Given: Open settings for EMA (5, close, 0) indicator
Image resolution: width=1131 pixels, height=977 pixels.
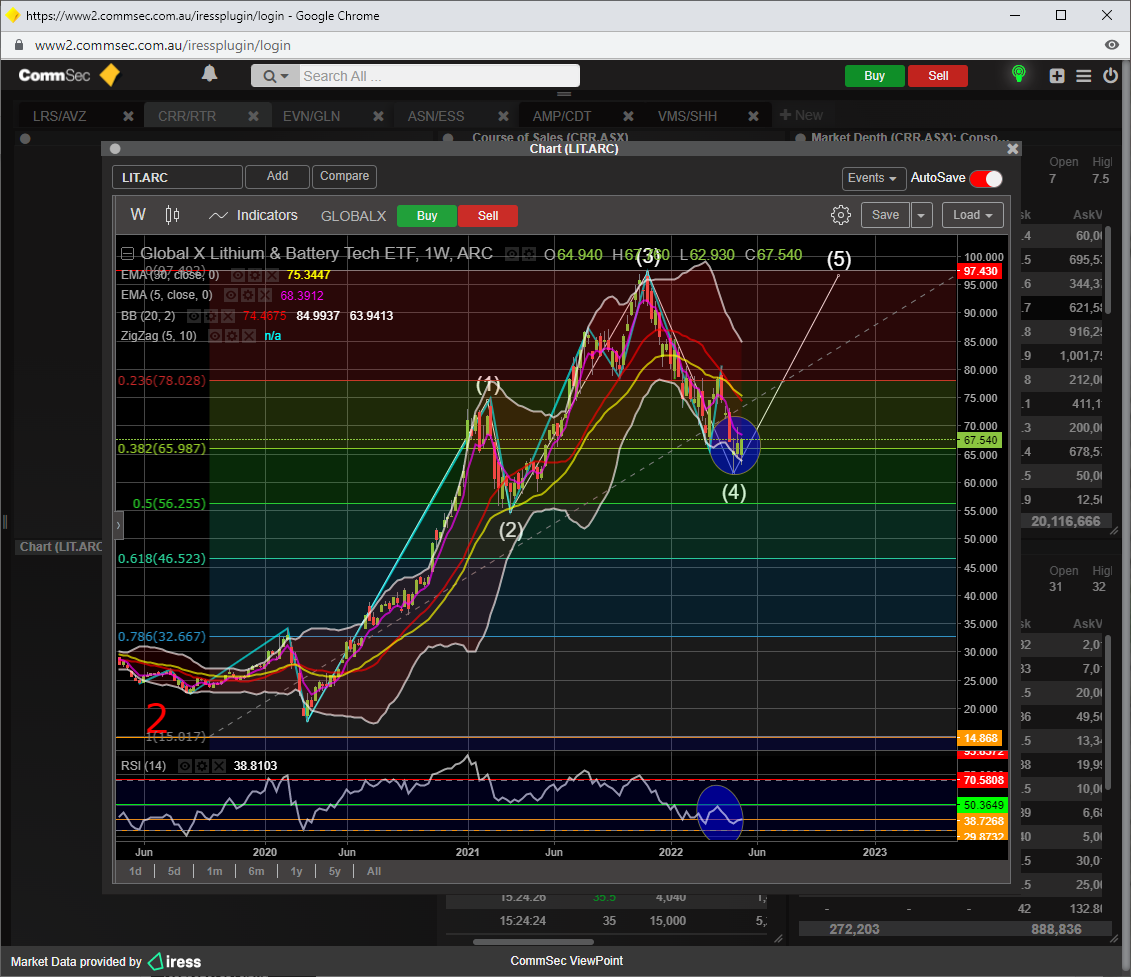Looking at the screenshot, I should pyautogui.click(x=247, y=295).
